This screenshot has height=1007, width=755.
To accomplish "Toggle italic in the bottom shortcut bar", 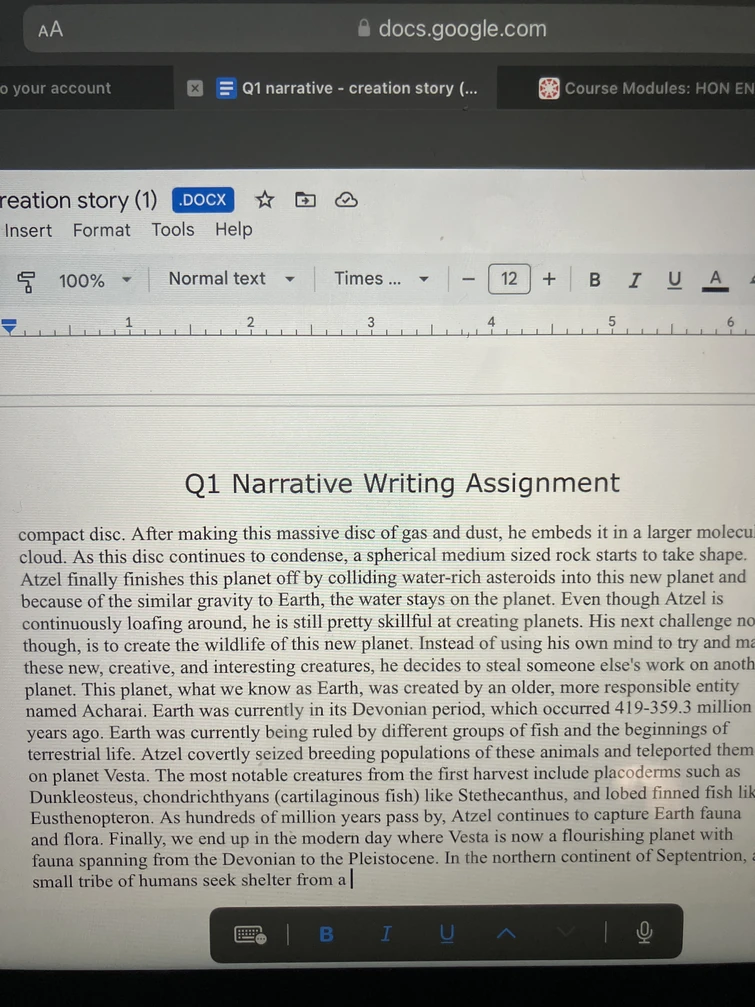I will point(386,933).
